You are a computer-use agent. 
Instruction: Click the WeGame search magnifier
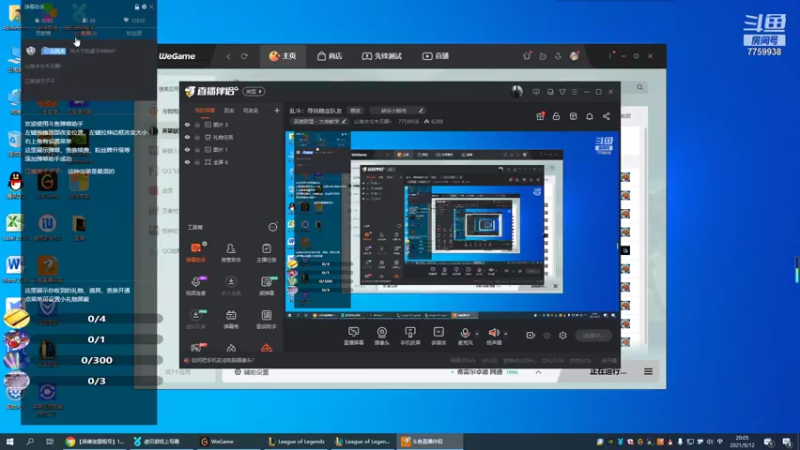tap(640, 87)
